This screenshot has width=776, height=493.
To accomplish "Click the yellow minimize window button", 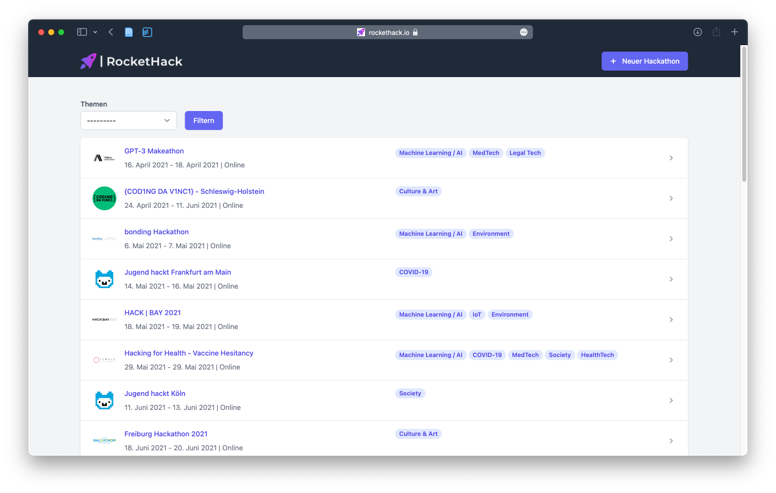I will (x=51, y=32).
